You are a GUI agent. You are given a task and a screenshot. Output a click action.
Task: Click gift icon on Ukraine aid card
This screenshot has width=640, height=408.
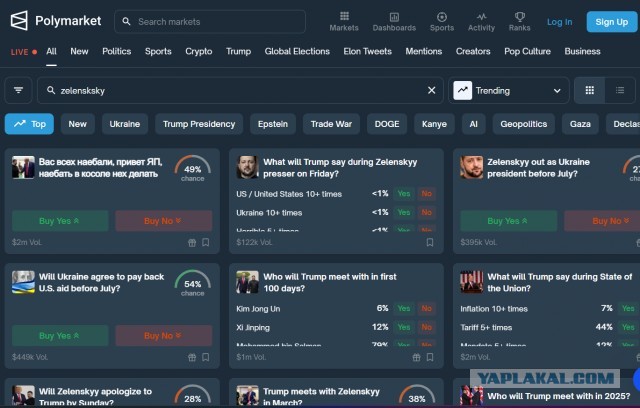[x=192, y=357]
